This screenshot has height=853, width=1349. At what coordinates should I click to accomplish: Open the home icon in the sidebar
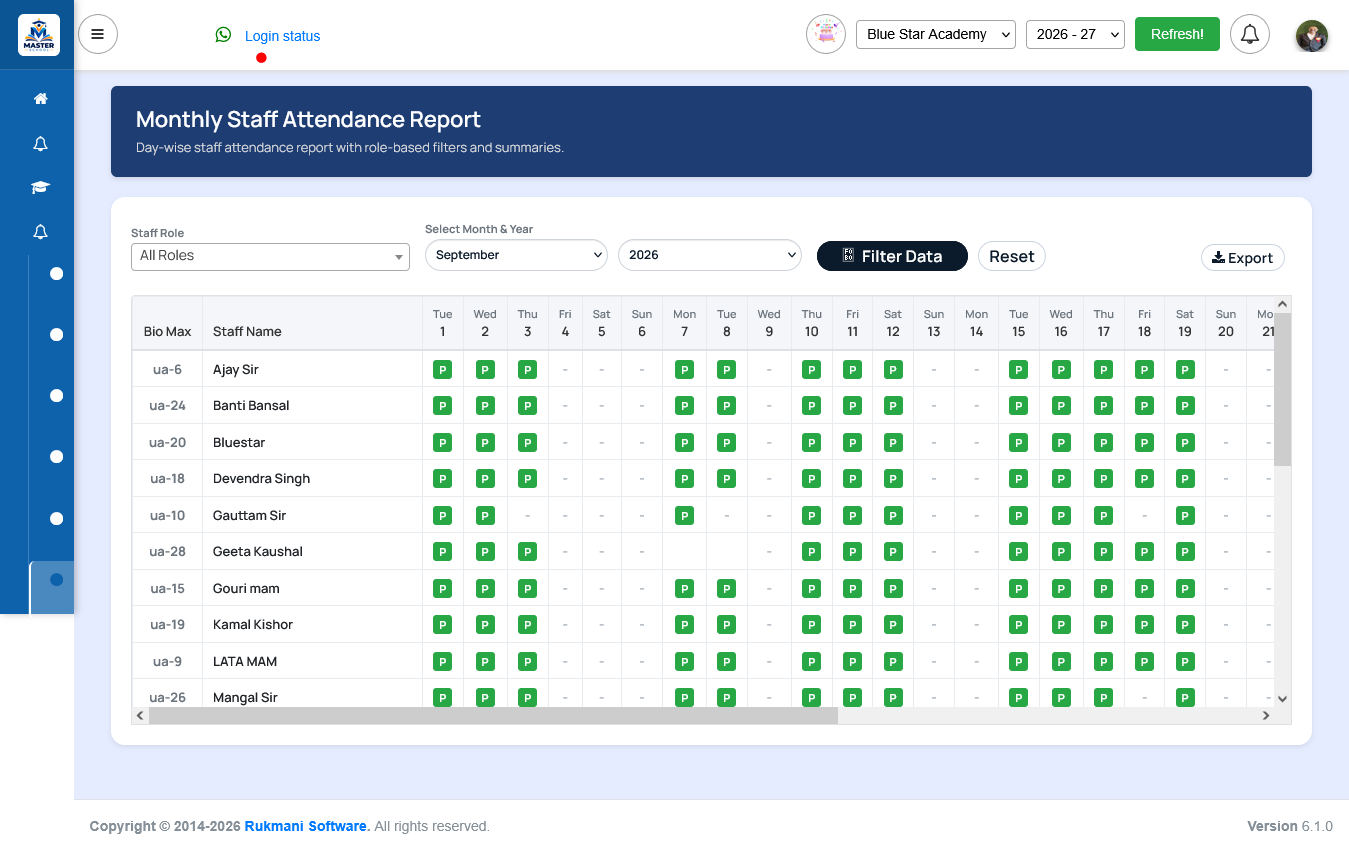[40, 99]
